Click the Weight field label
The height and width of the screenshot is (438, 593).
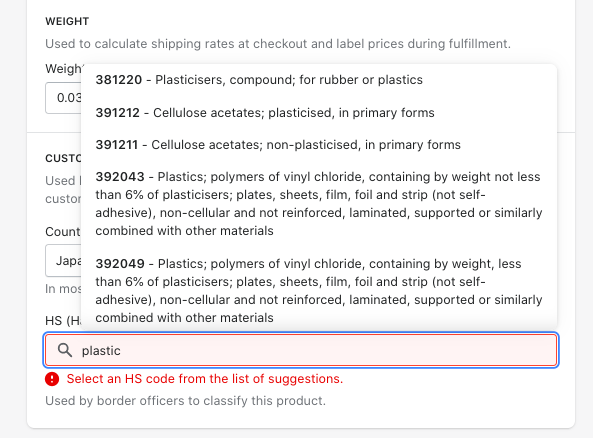tap(63, 69)
